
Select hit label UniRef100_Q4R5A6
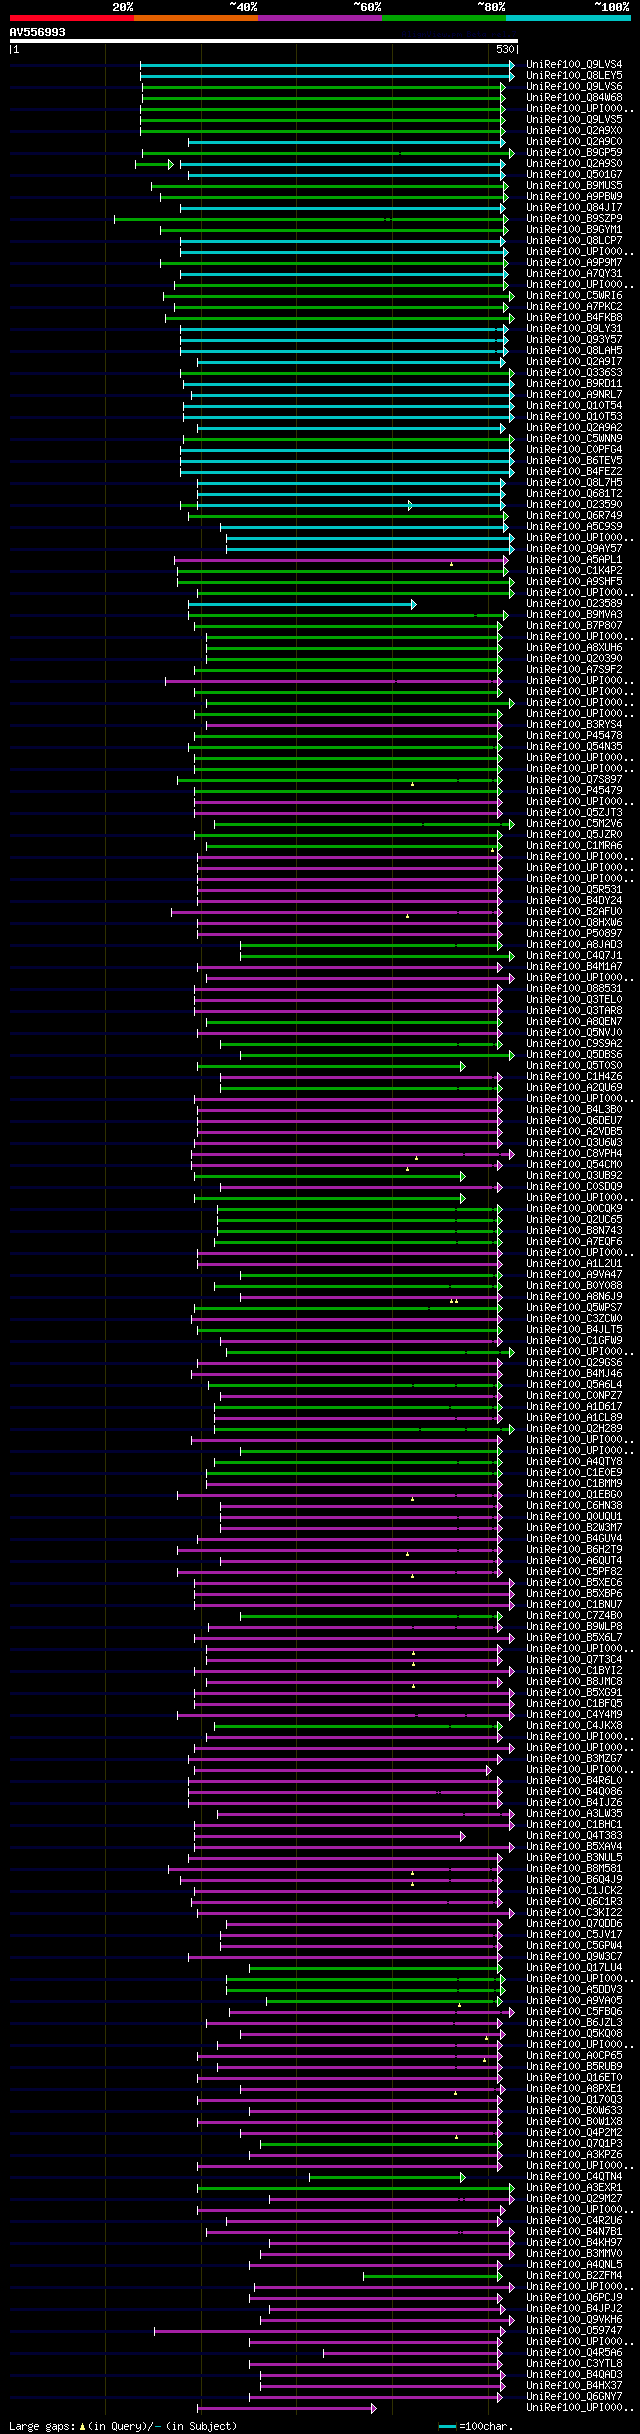pyautogui.click(x=574, y=2352)
